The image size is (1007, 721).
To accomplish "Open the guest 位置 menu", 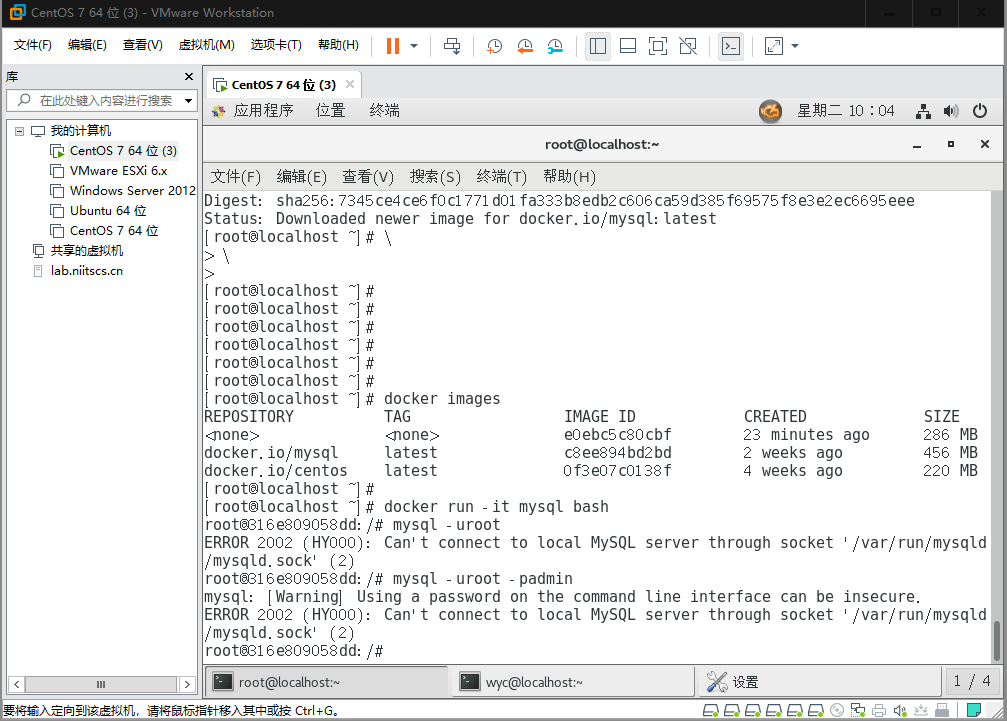I will pyautogui.click(x=331, y=110).
